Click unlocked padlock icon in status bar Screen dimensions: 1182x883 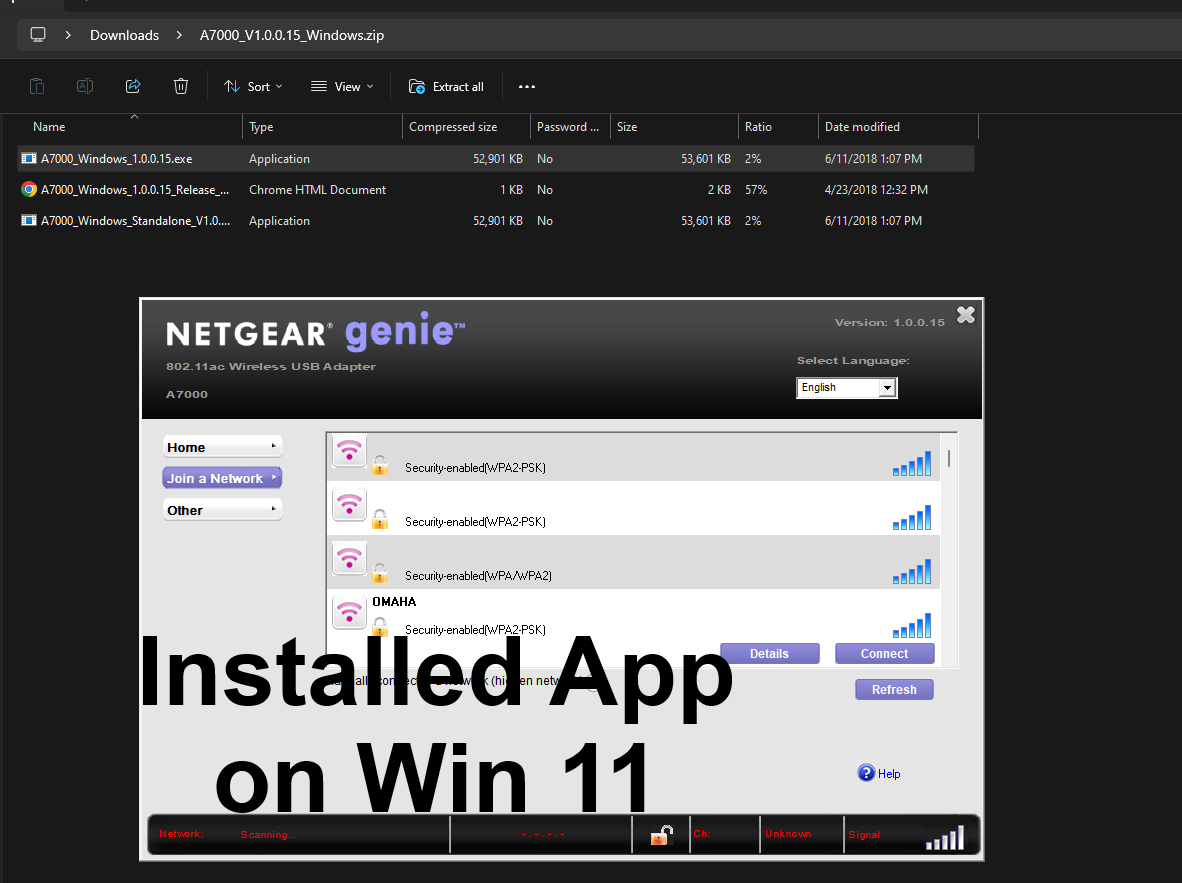(x=661, y=835)
